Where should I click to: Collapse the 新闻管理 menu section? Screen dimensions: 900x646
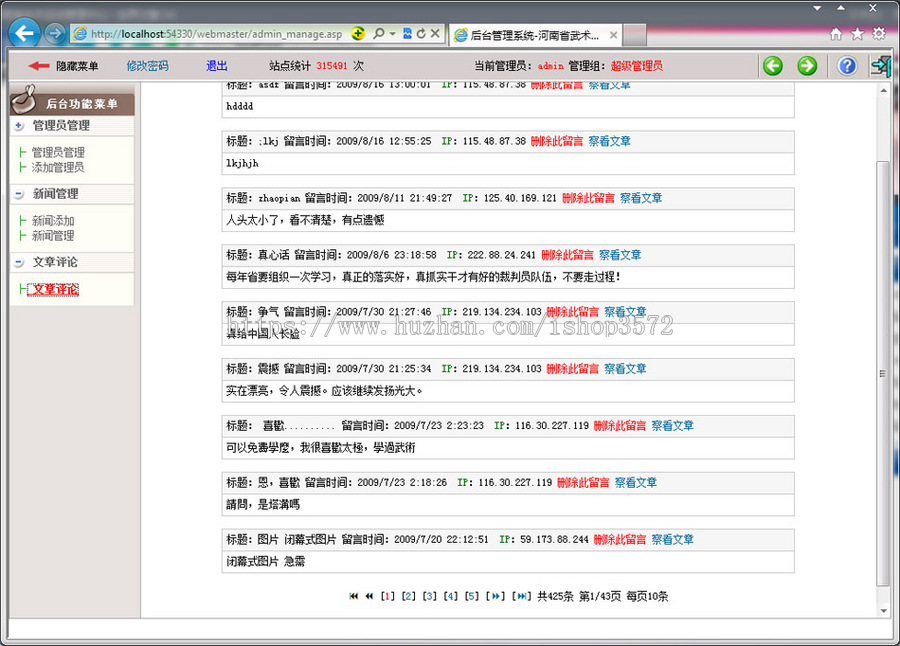[19, 194]
